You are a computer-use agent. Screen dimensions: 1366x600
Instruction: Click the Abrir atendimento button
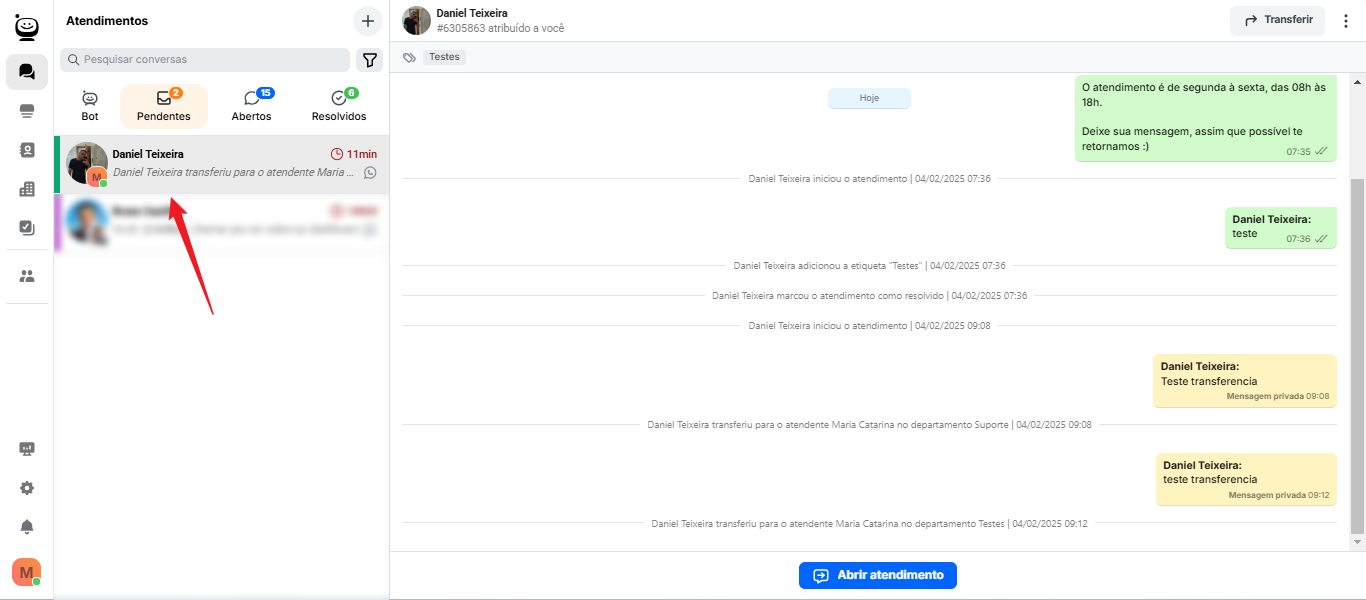click(877, 575)
